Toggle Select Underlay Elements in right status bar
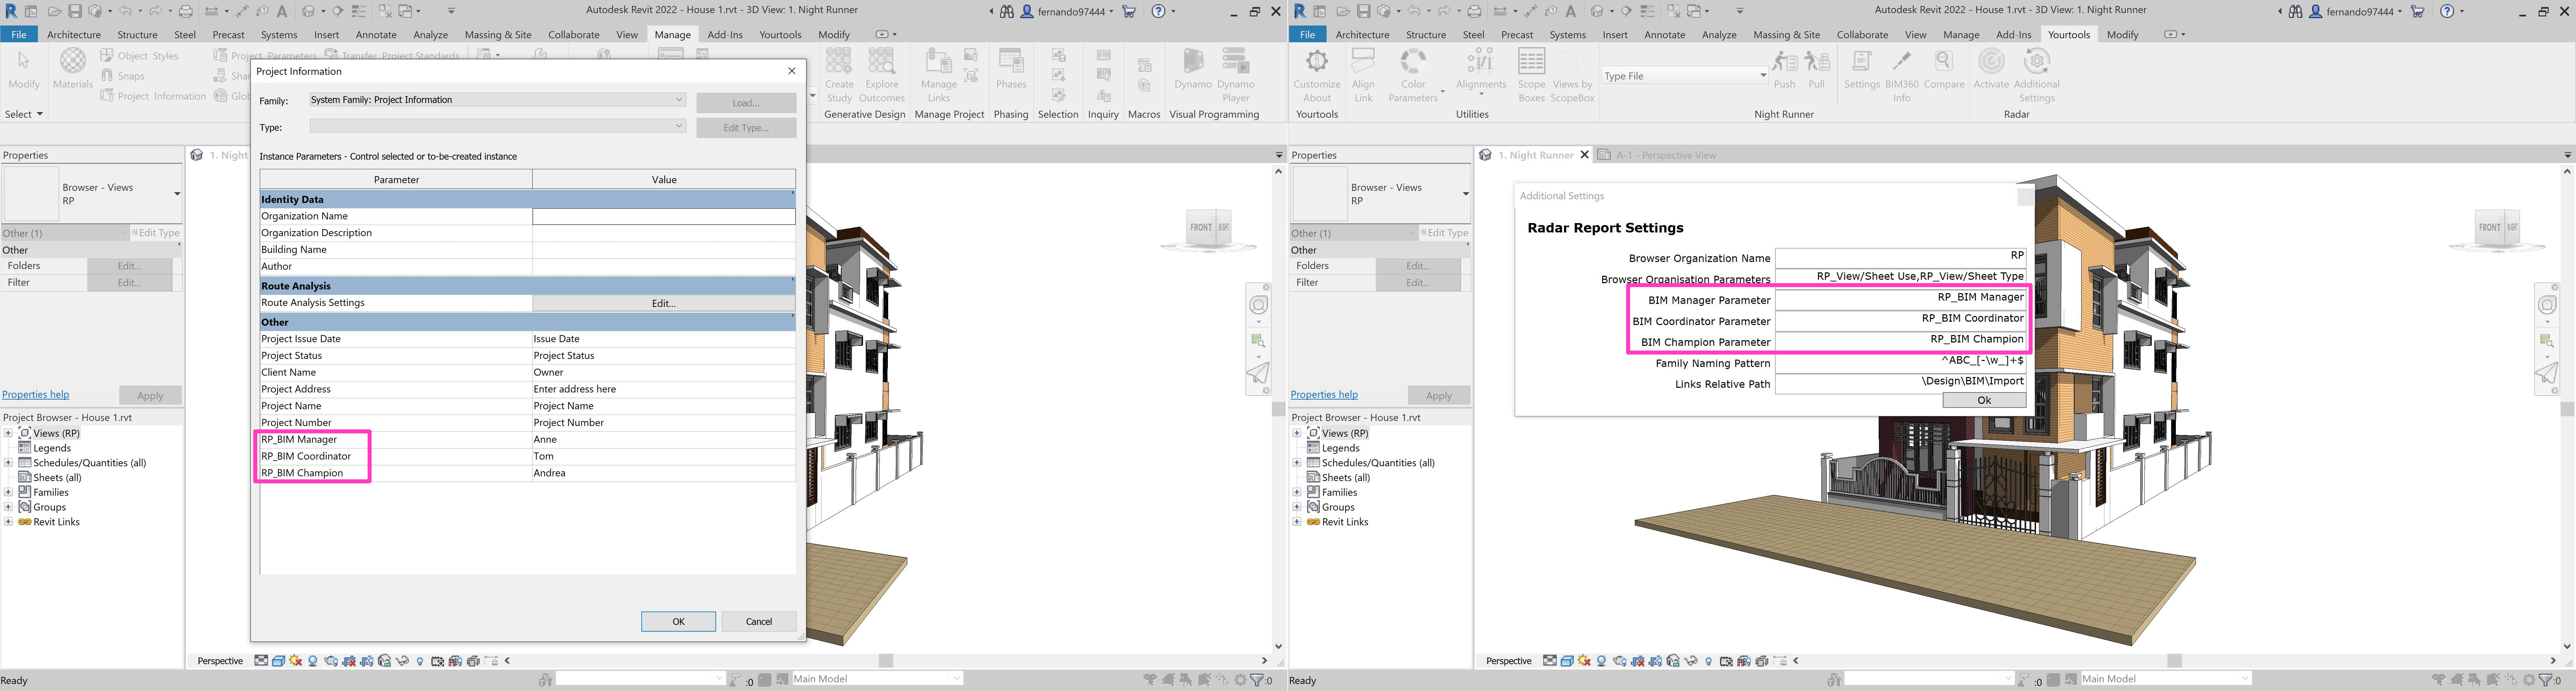The width and height of the screenshot is (2576, 691). click(2457, 680)
